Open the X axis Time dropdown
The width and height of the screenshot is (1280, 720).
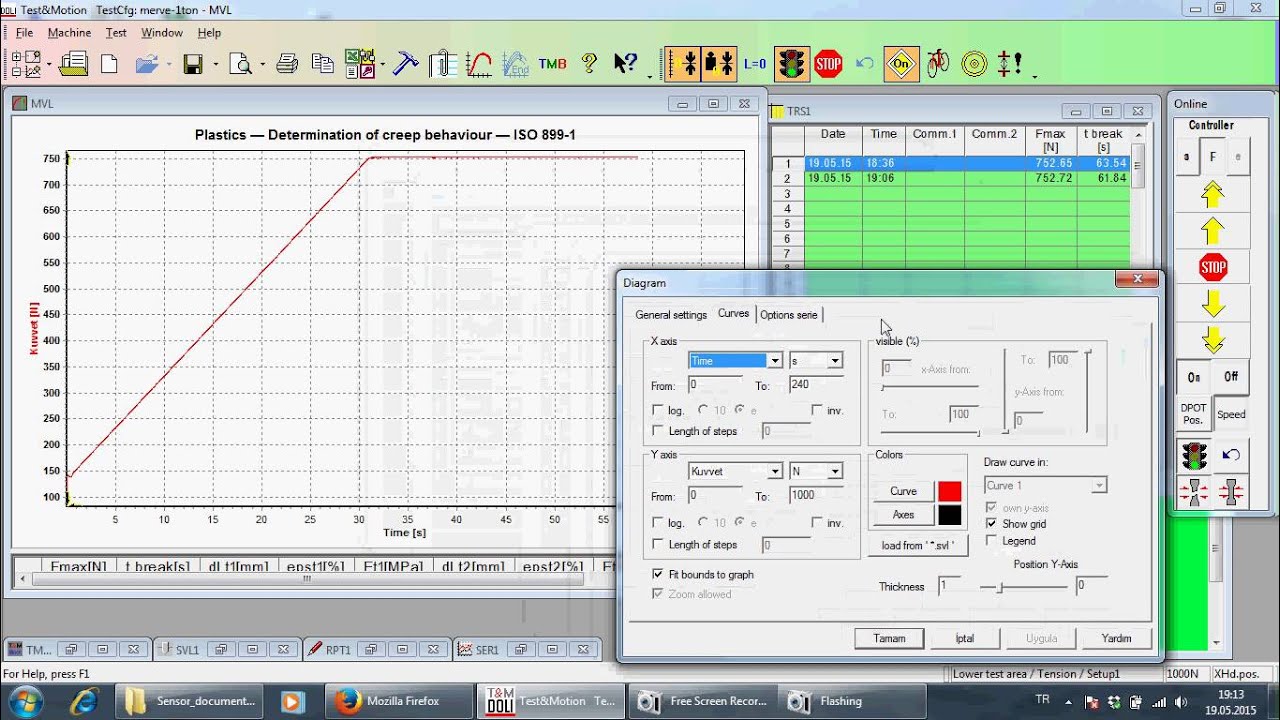774,361
